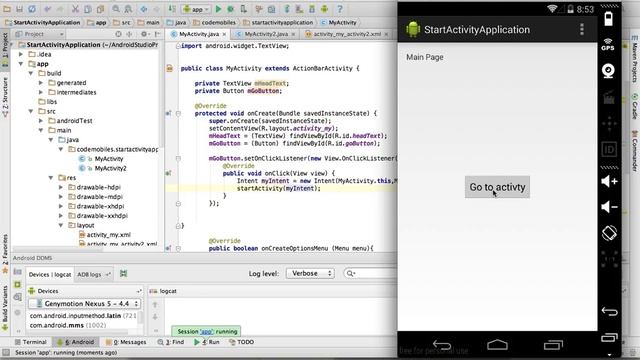This screenshot has width=640, height=360.
Task: Open the Android Device Monitor icon
Action: coord(324,9)
